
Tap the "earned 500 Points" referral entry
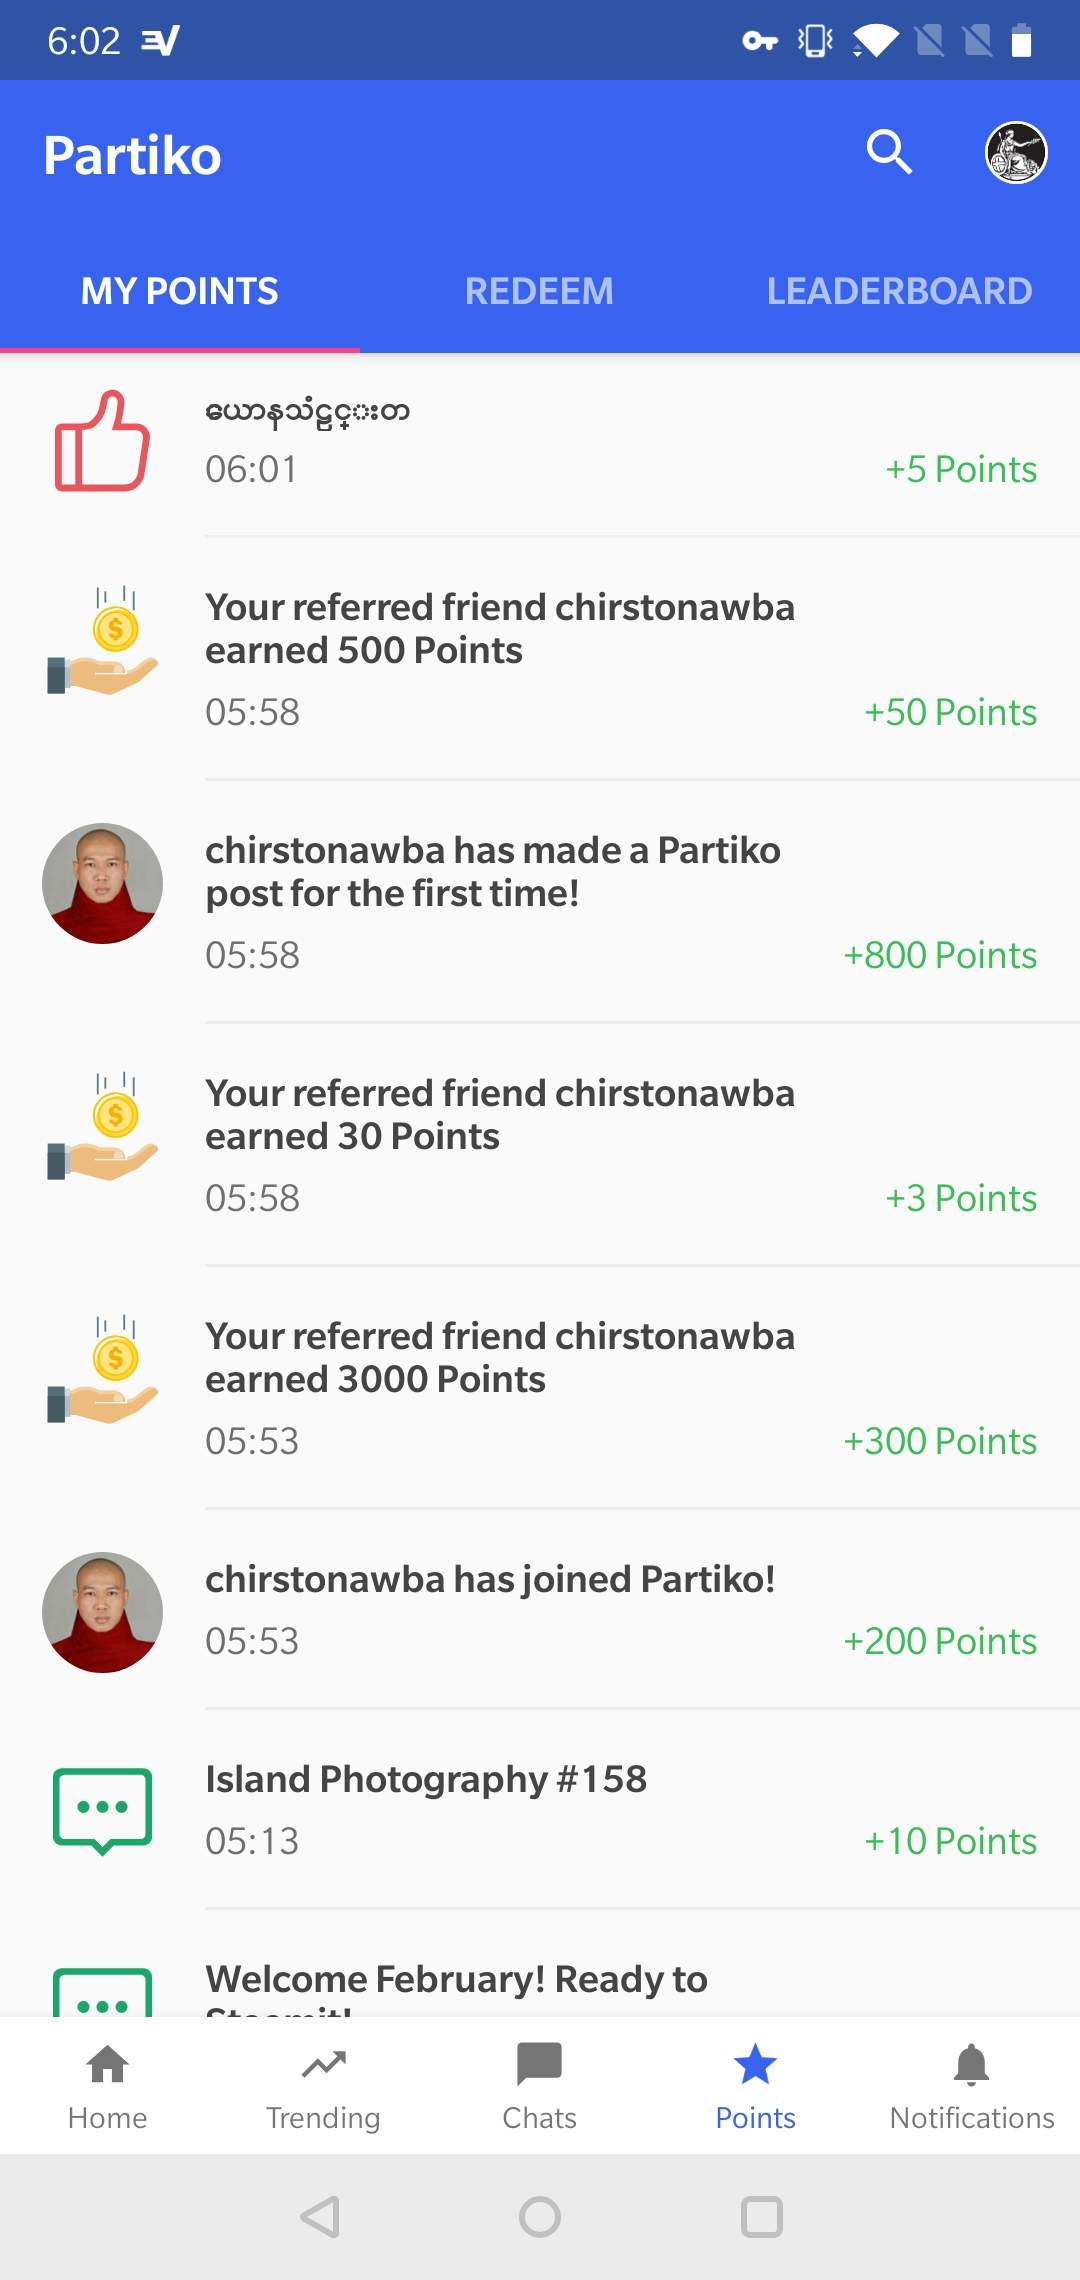(540, 658)
